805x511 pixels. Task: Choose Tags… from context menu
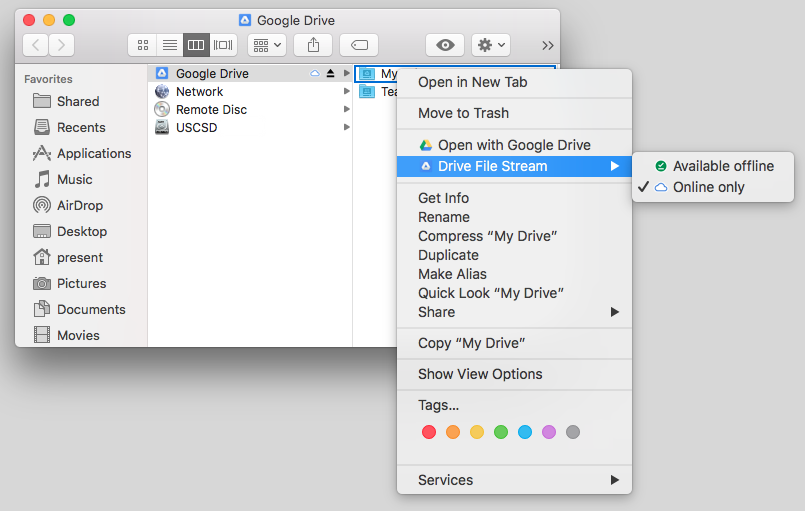514,405
